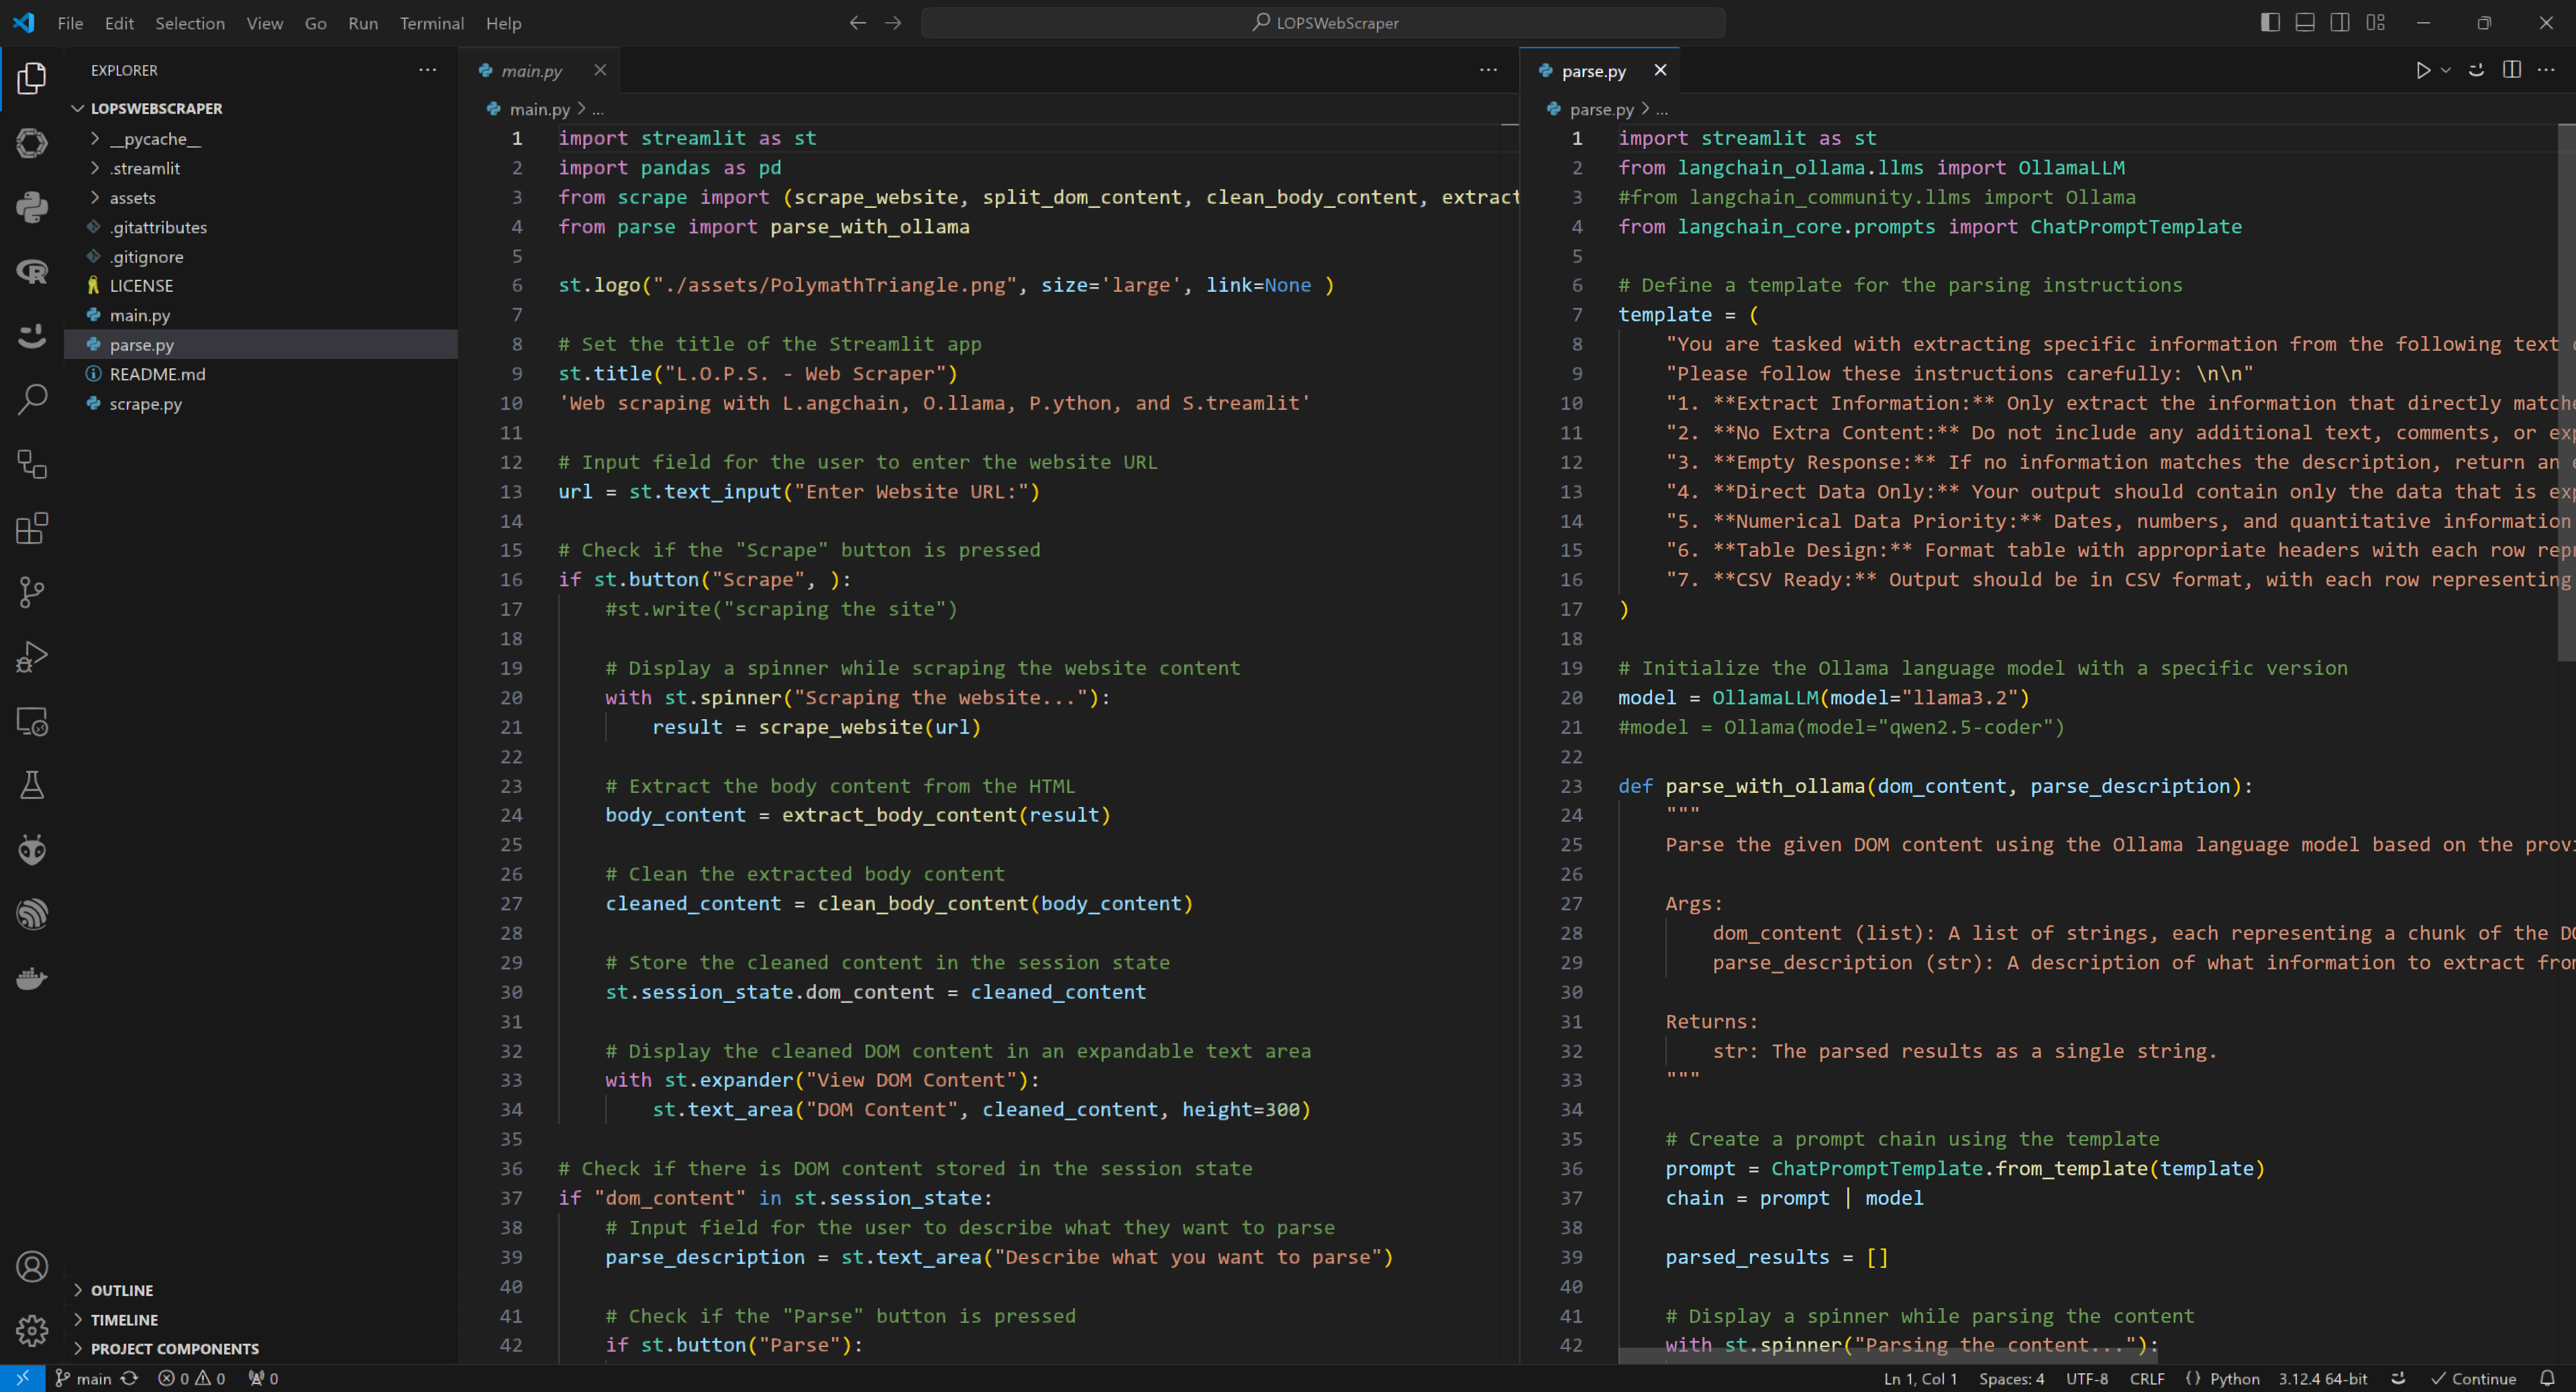Open the Python extension view icon
2576x1392 pixels.
(32, 207)
